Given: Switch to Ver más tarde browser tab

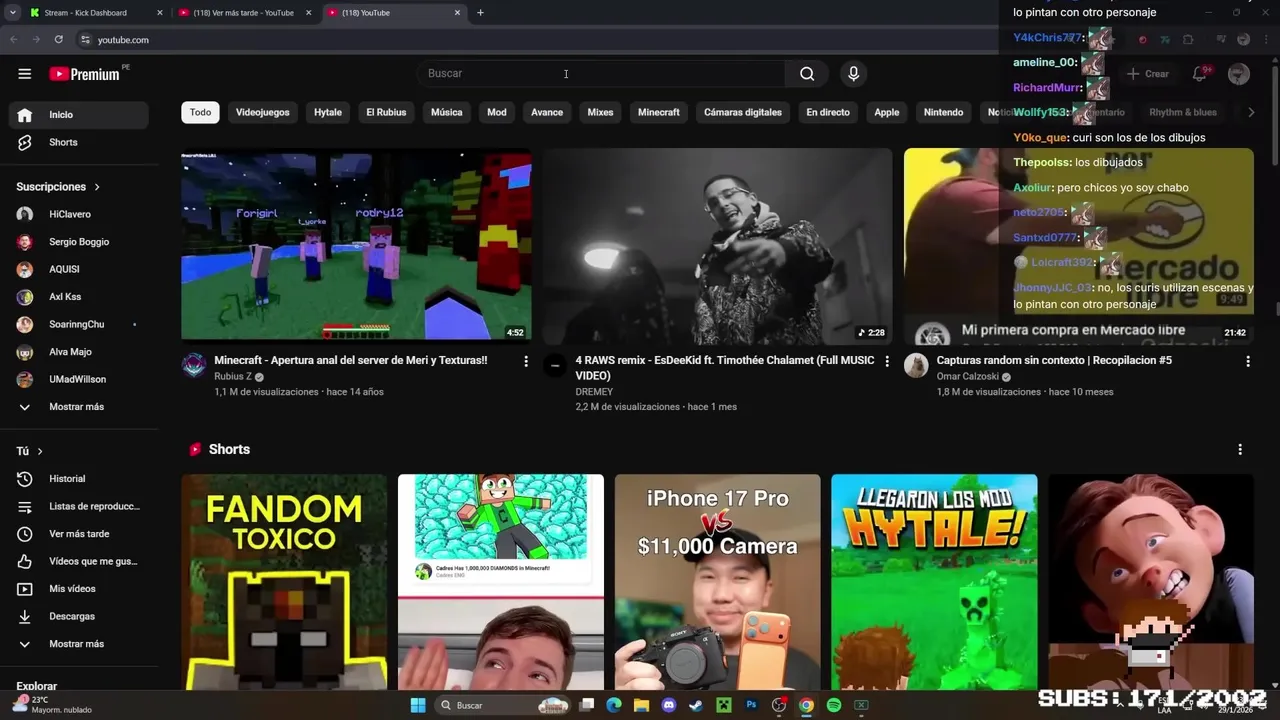Looking at the screenshot, I should point(243,13).
